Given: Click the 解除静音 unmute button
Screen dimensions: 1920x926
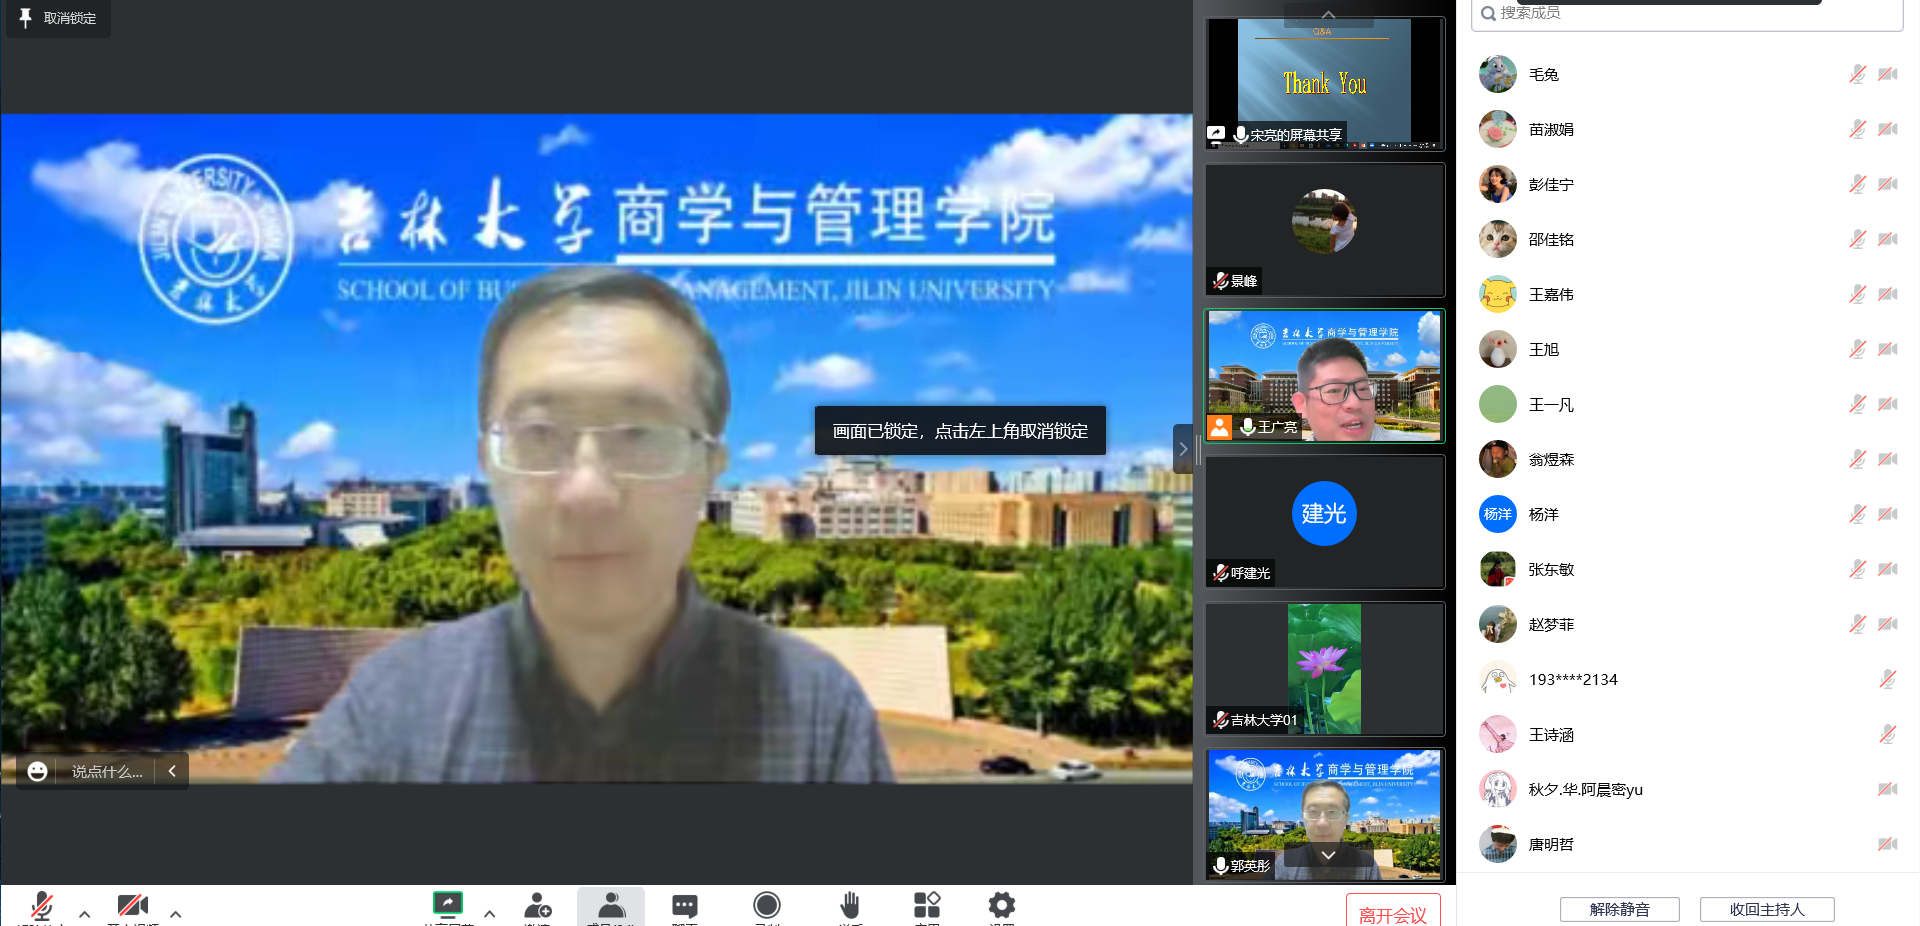Looking at the screenshot, I should [1619, 909].
